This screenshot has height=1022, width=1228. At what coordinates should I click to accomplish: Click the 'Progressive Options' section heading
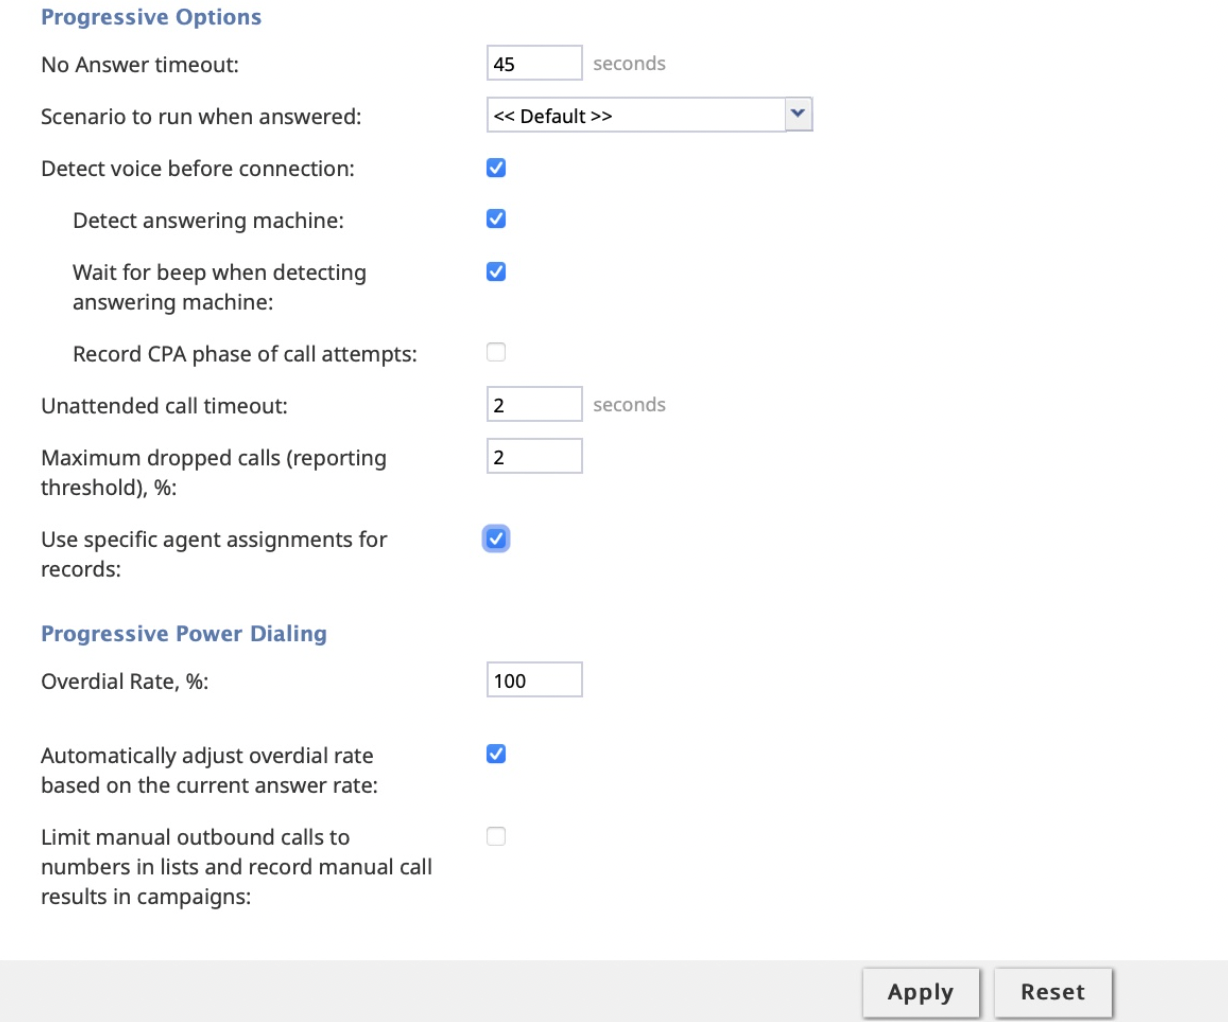coord(151,17)
